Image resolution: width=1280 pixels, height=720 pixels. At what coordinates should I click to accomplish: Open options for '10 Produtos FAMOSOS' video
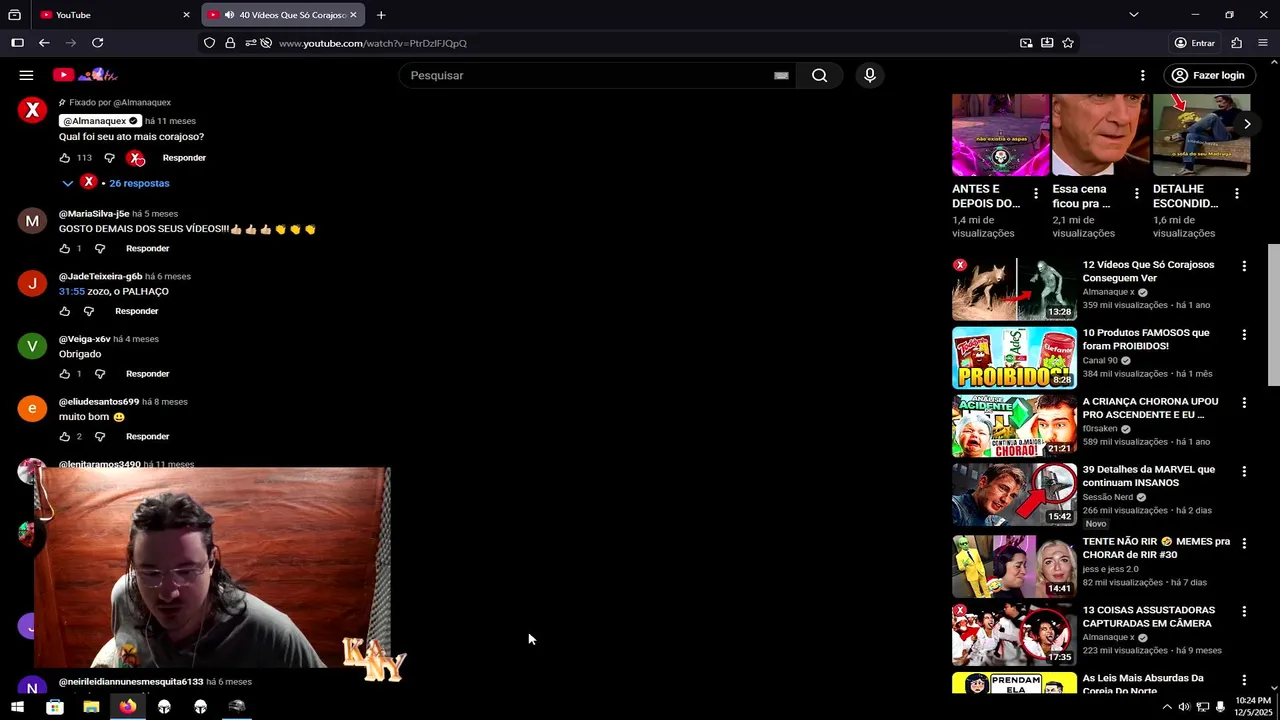tap(1244, 334)
